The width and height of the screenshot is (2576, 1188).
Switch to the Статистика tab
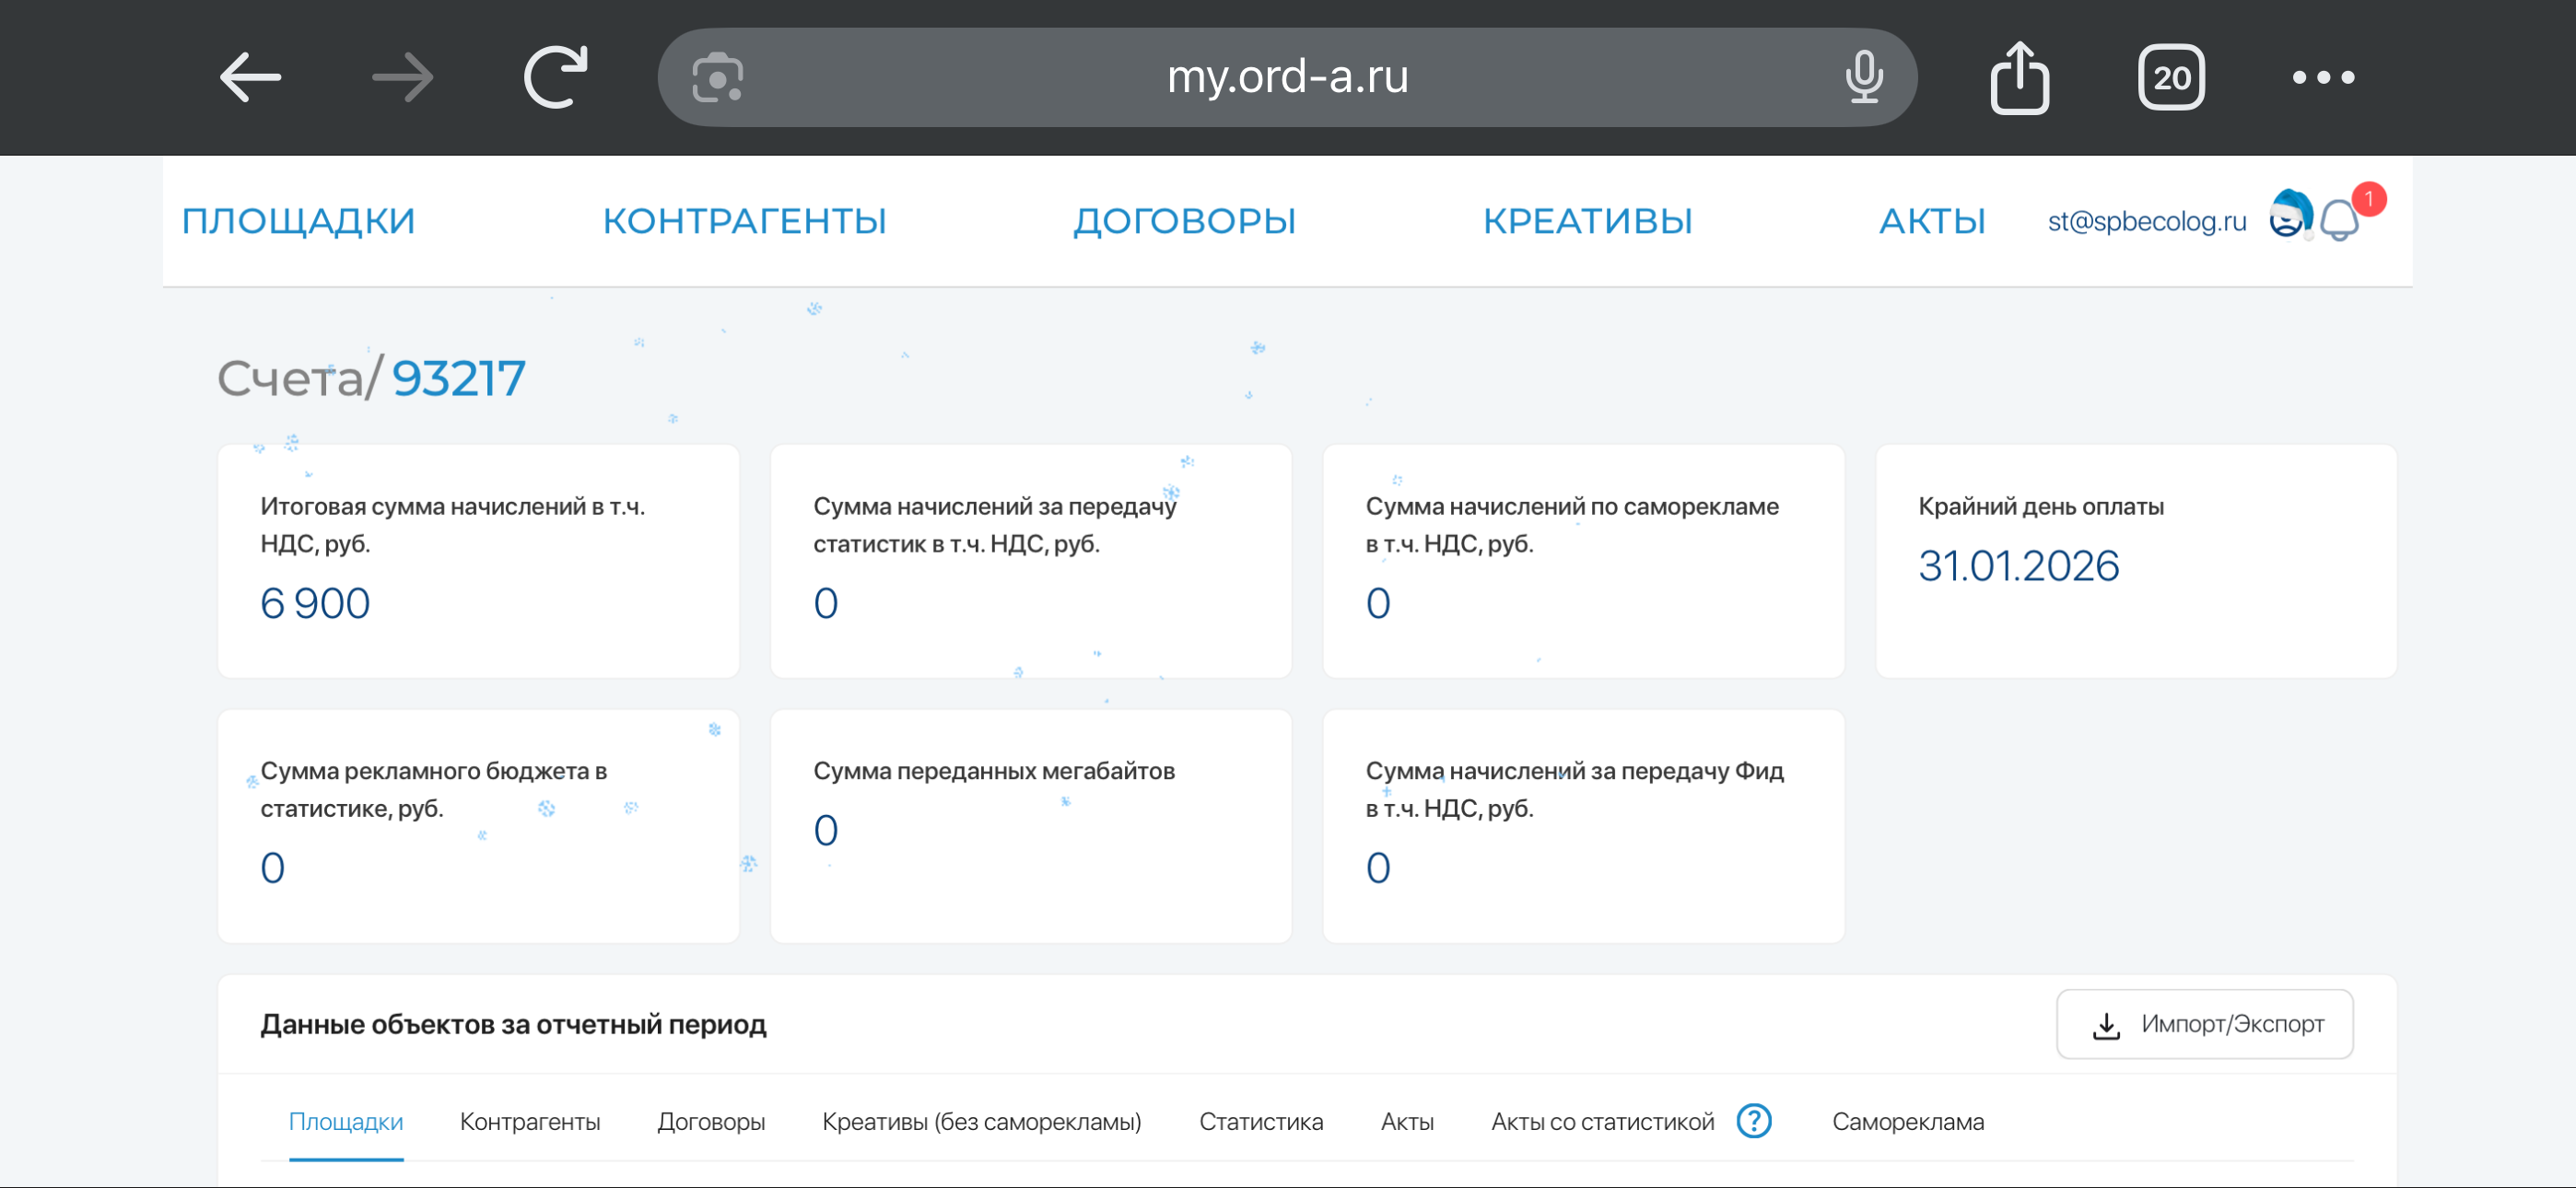click(x=1260, y=1122)
